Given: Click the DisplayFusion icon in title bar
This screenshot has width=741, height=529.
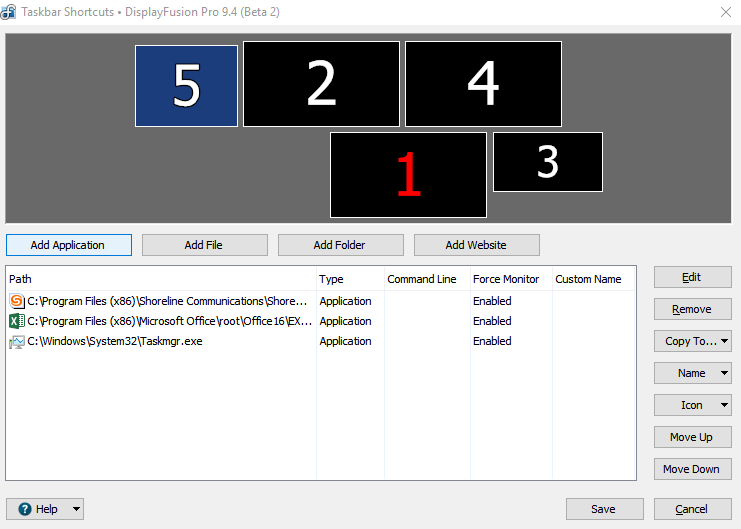Looking at the screenshot, I should (x=9, y=12).
